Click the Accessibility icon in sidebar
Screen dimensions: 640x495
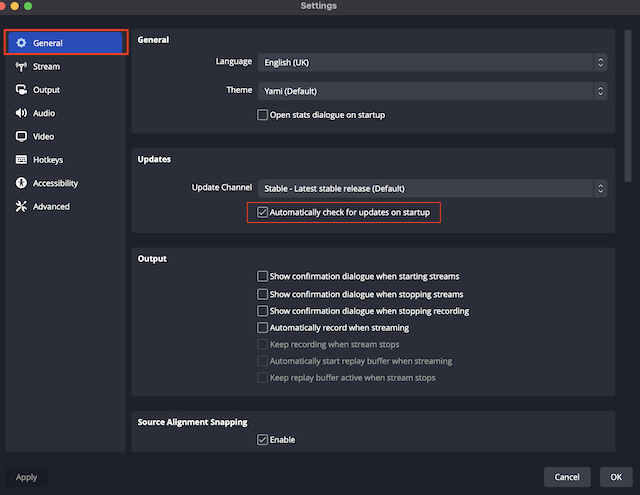click(x=21, y=183)
